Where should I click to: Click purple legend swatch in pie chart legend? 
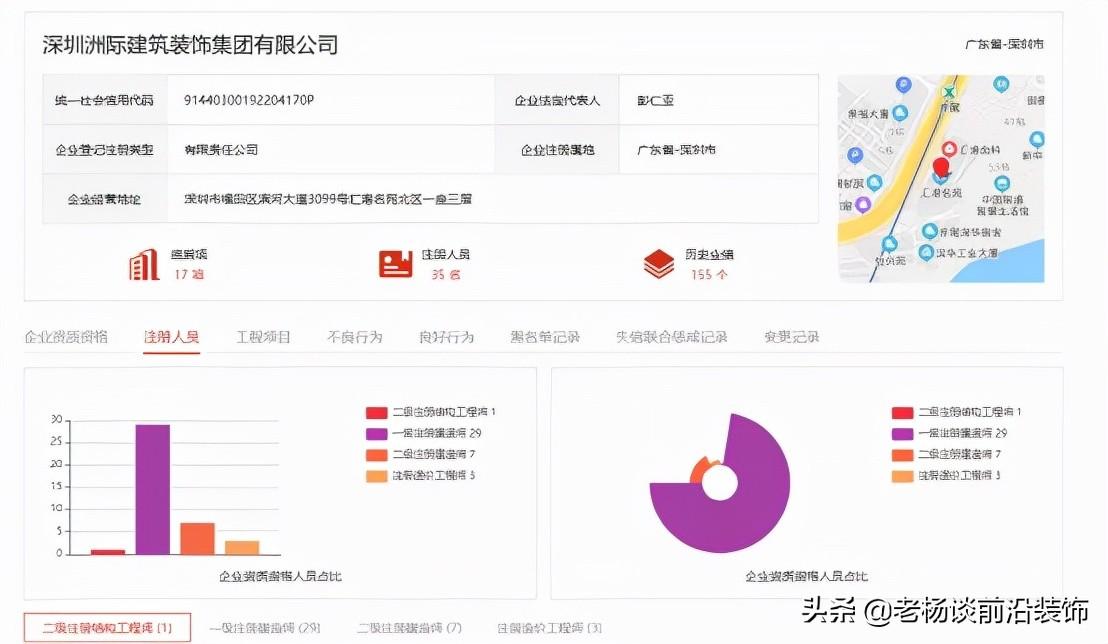902,434
